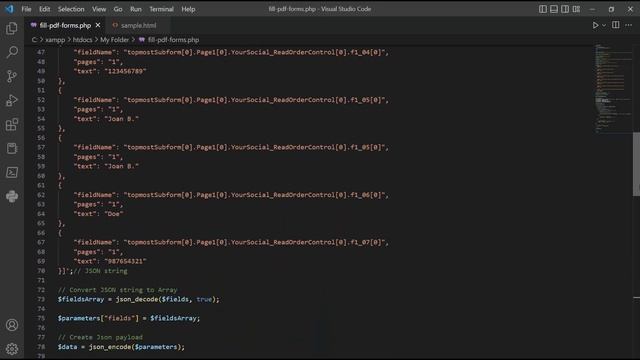Click the "Create Json payload" comment
This screenshot has width=640, height=360.
tap(100, 337)
